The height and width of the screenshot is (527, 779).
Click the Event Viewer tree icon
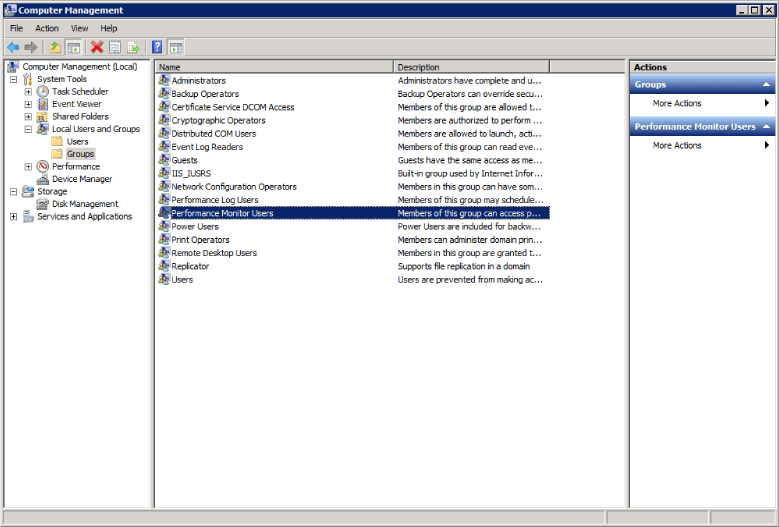(43, 104)
